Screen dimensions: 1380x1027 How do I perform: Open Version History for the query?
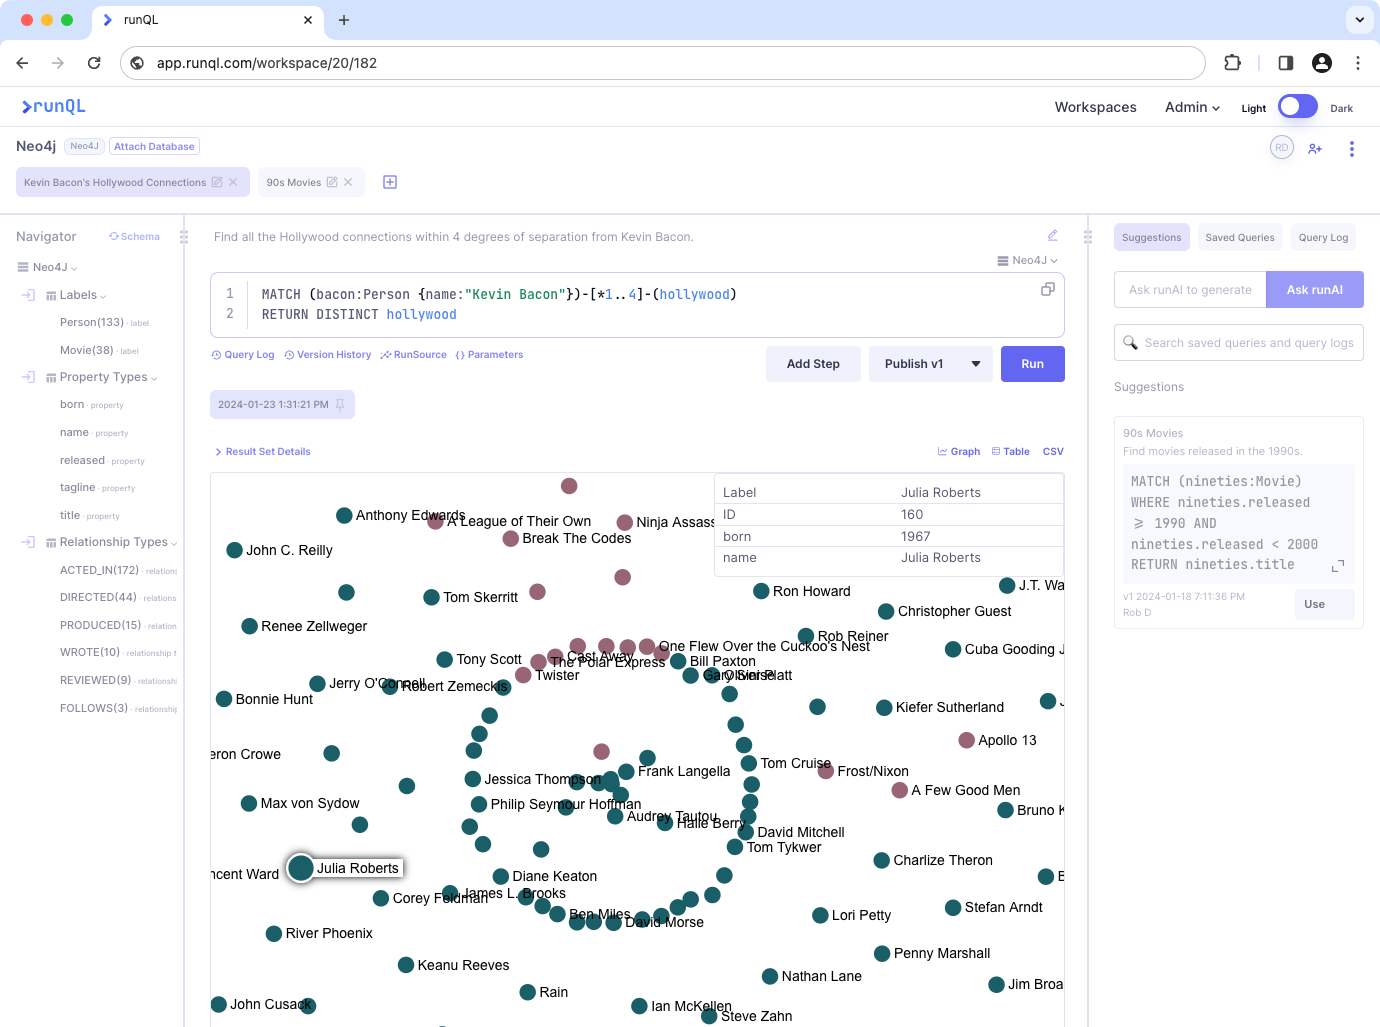coord(328,354)
